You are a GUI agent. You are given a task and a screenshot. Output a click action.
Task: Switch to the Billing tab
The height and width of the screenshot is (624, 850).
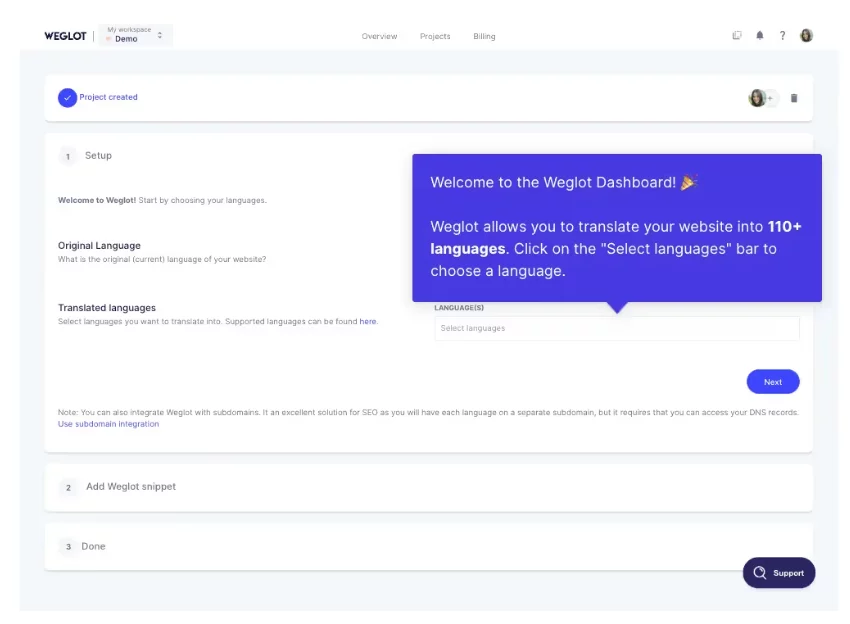(x=484, y=36)
